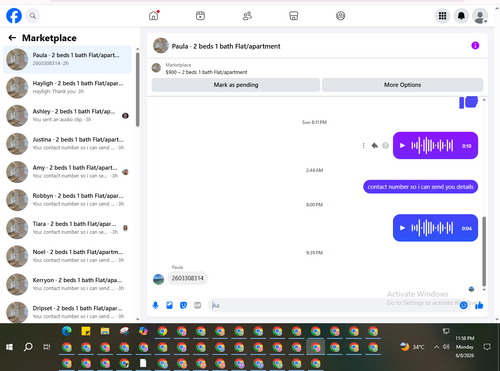This screenshot has height=371, width=500.
Task: Open Hayligh conversation in list
Action: [68, 87]
